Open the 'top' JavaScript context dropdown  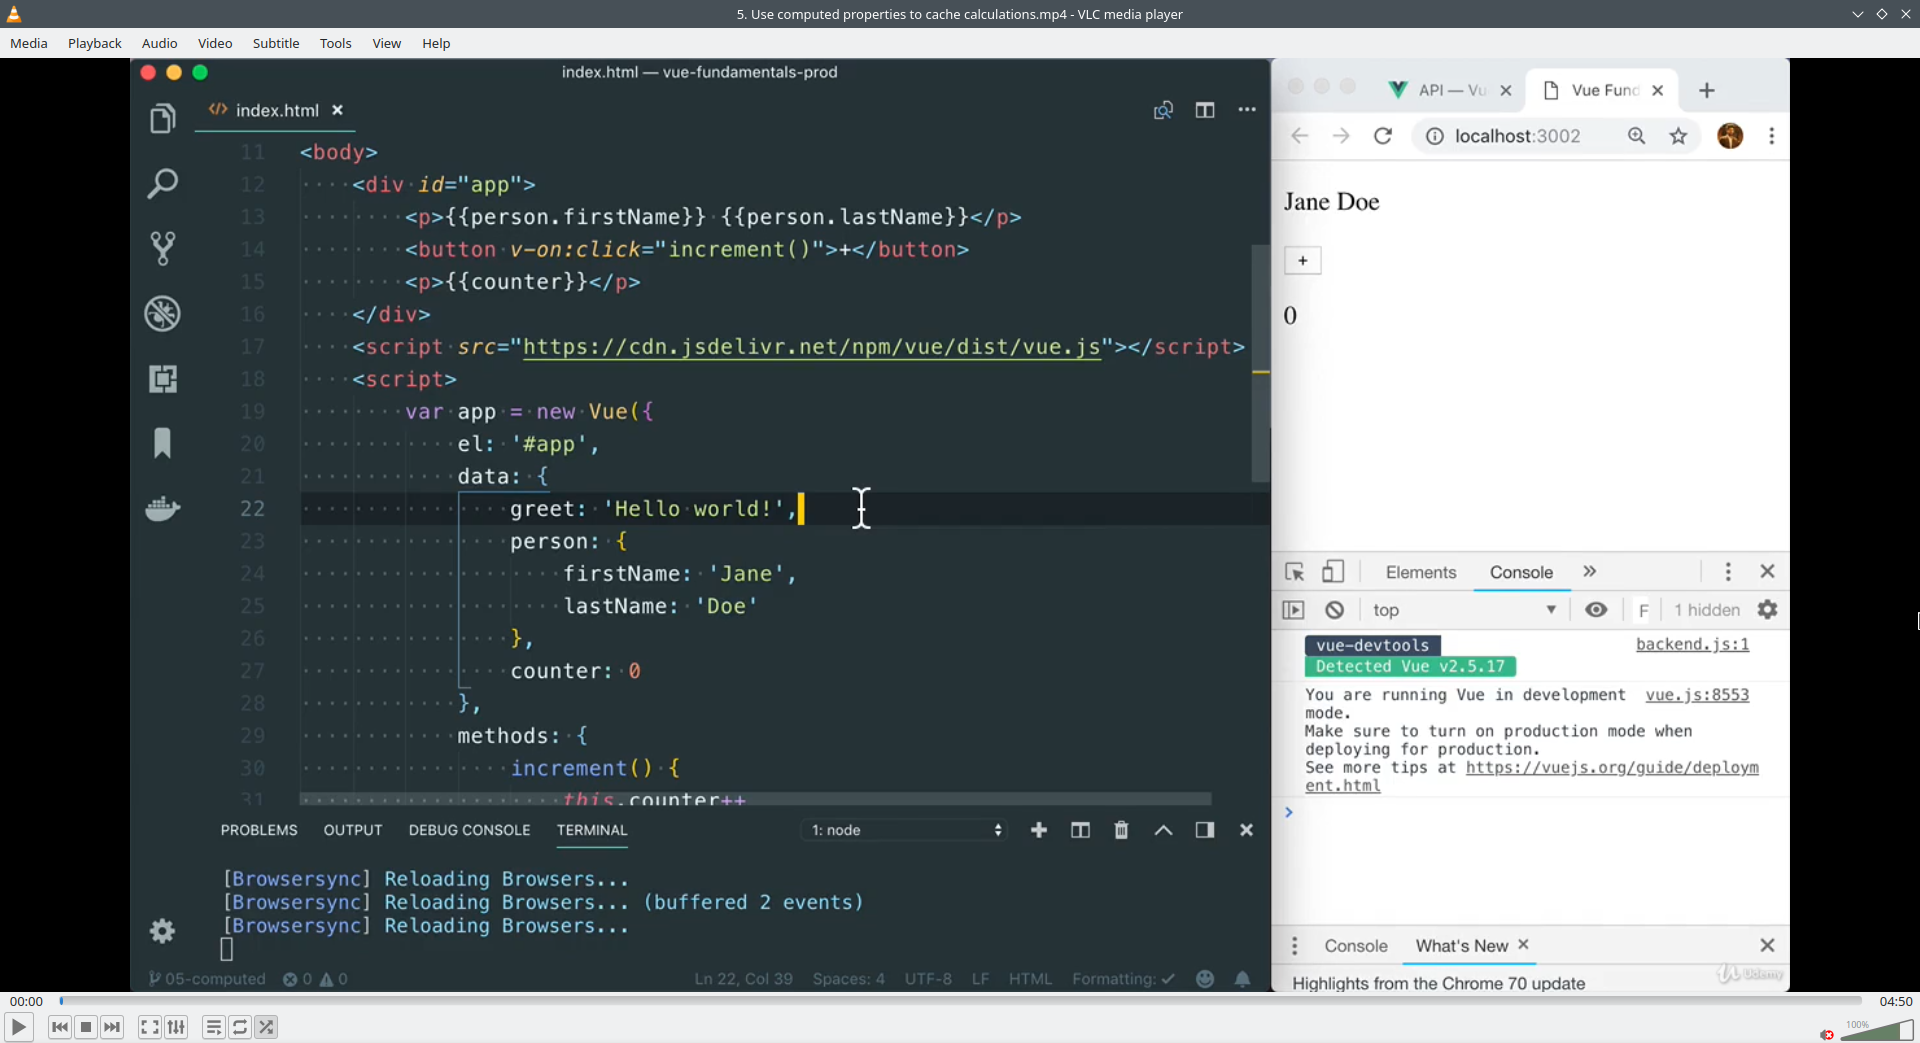point(1464,610)
